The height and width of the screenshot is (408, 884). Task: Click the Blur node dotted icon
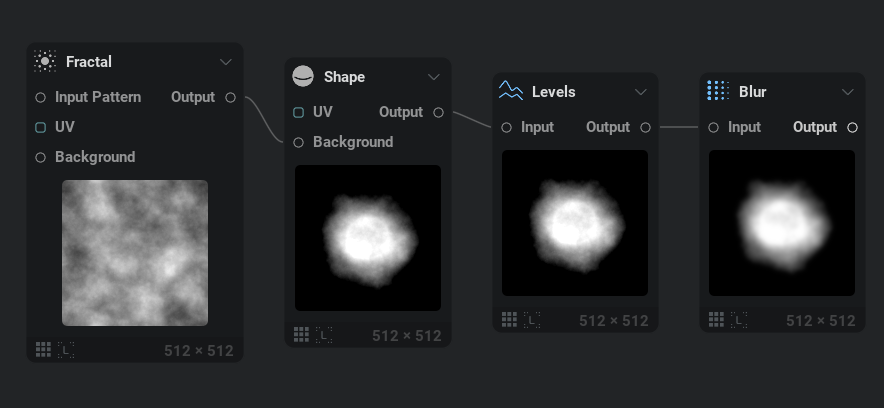pos(717,92)
